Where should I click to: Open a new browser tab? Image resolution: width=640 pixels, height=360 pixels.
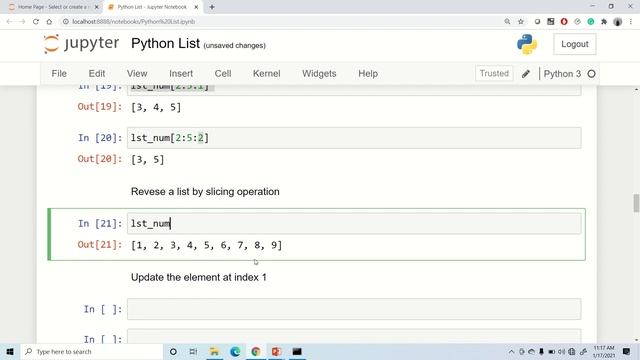coord(212,7)
